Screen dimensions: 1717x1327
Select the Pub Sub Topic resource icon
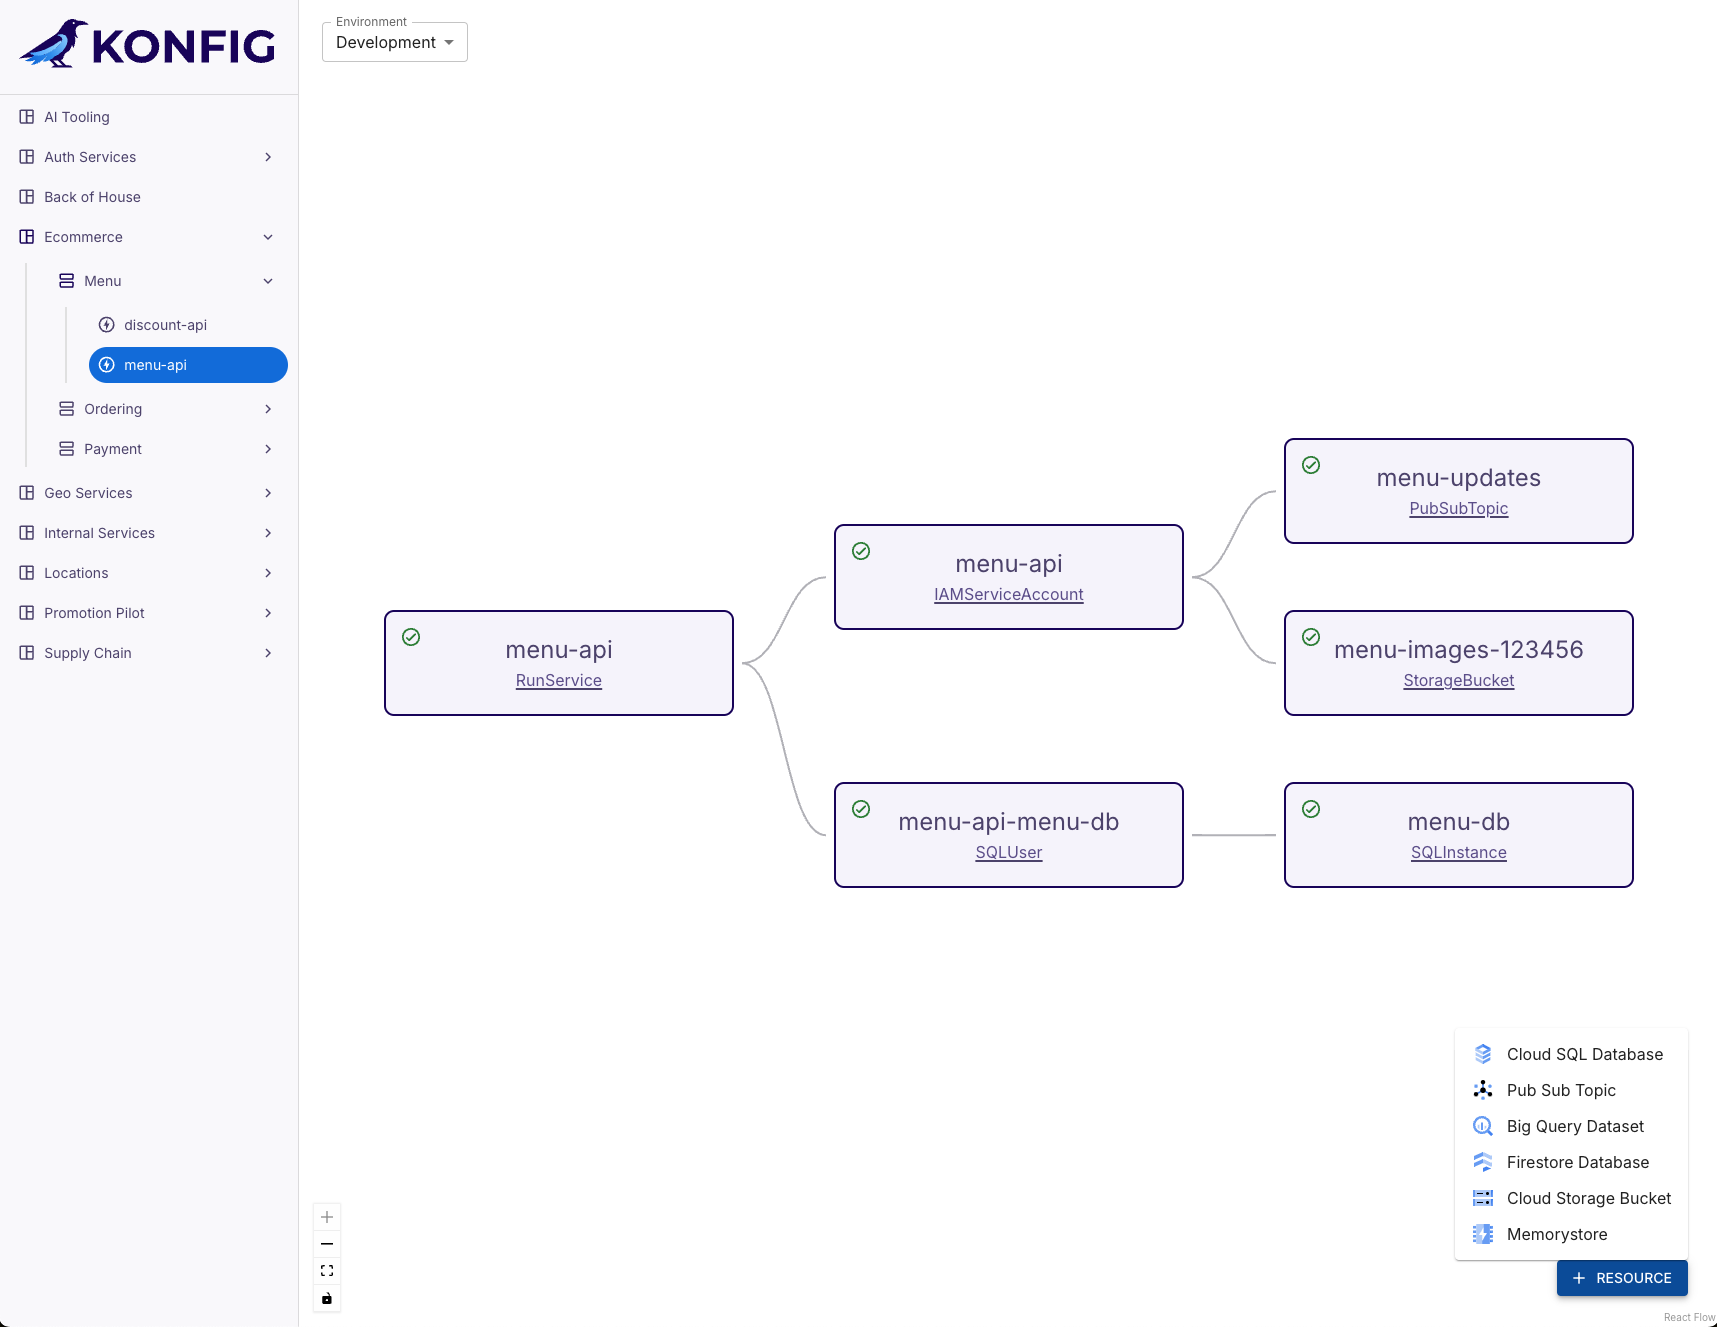pyautogui.click(x=1483, y=1090)
